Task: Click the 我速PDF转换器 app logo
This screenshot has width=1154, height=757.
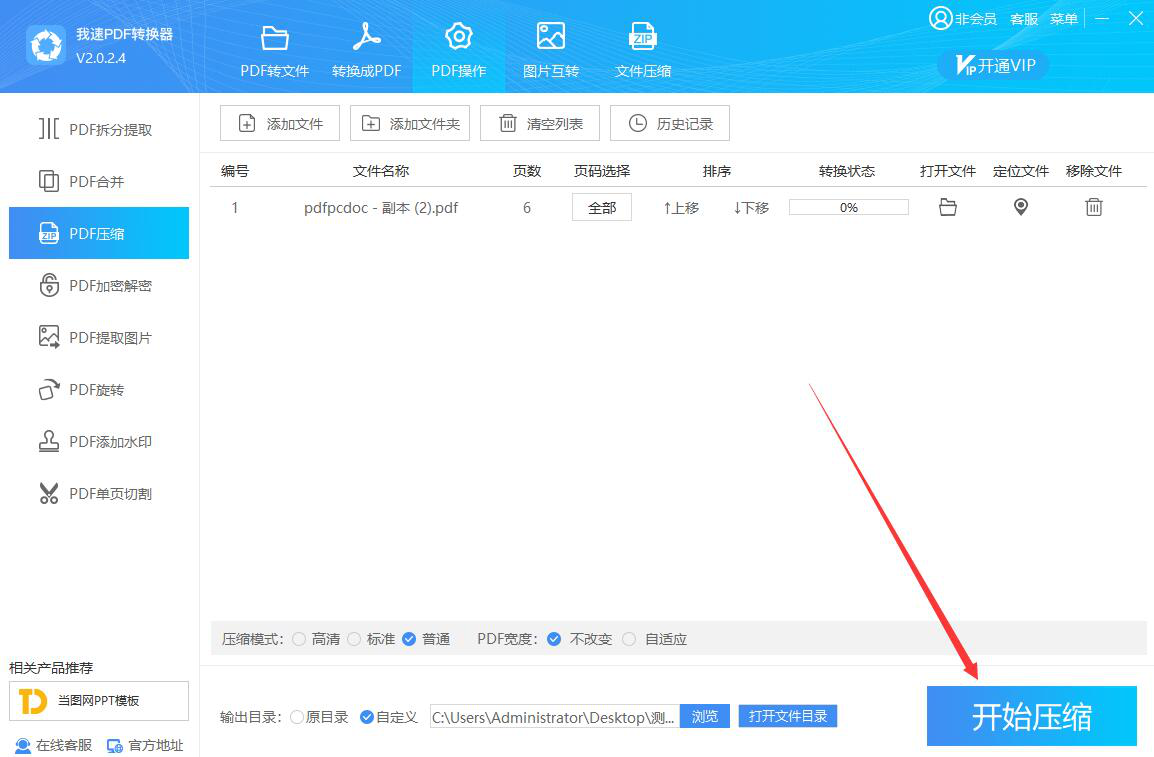Action: coord(46,46)
